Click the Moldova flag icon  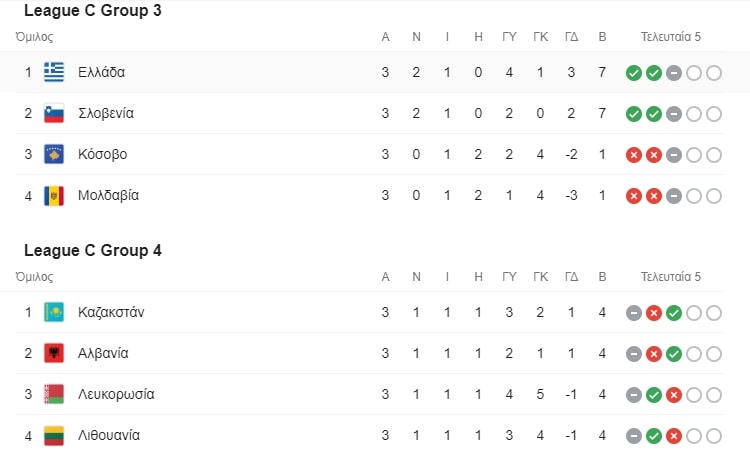[54, 196]
